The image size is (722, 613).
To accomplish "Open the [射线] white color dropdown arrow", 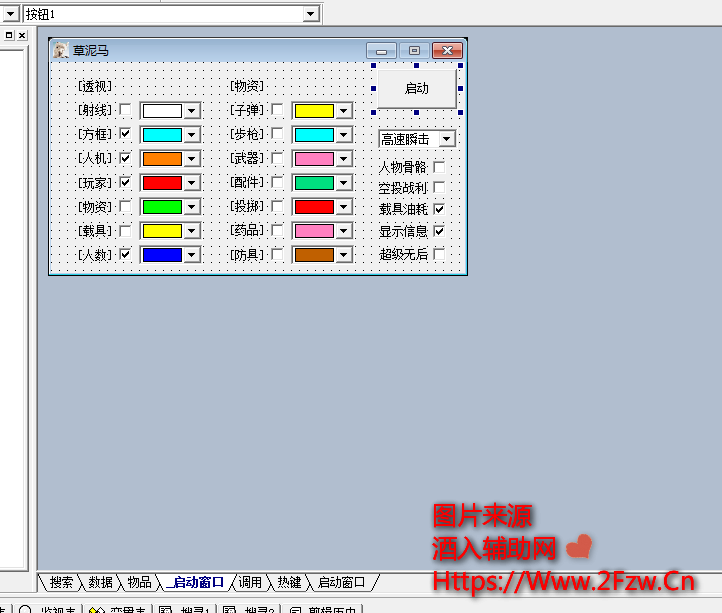I will tap(192, 111).
